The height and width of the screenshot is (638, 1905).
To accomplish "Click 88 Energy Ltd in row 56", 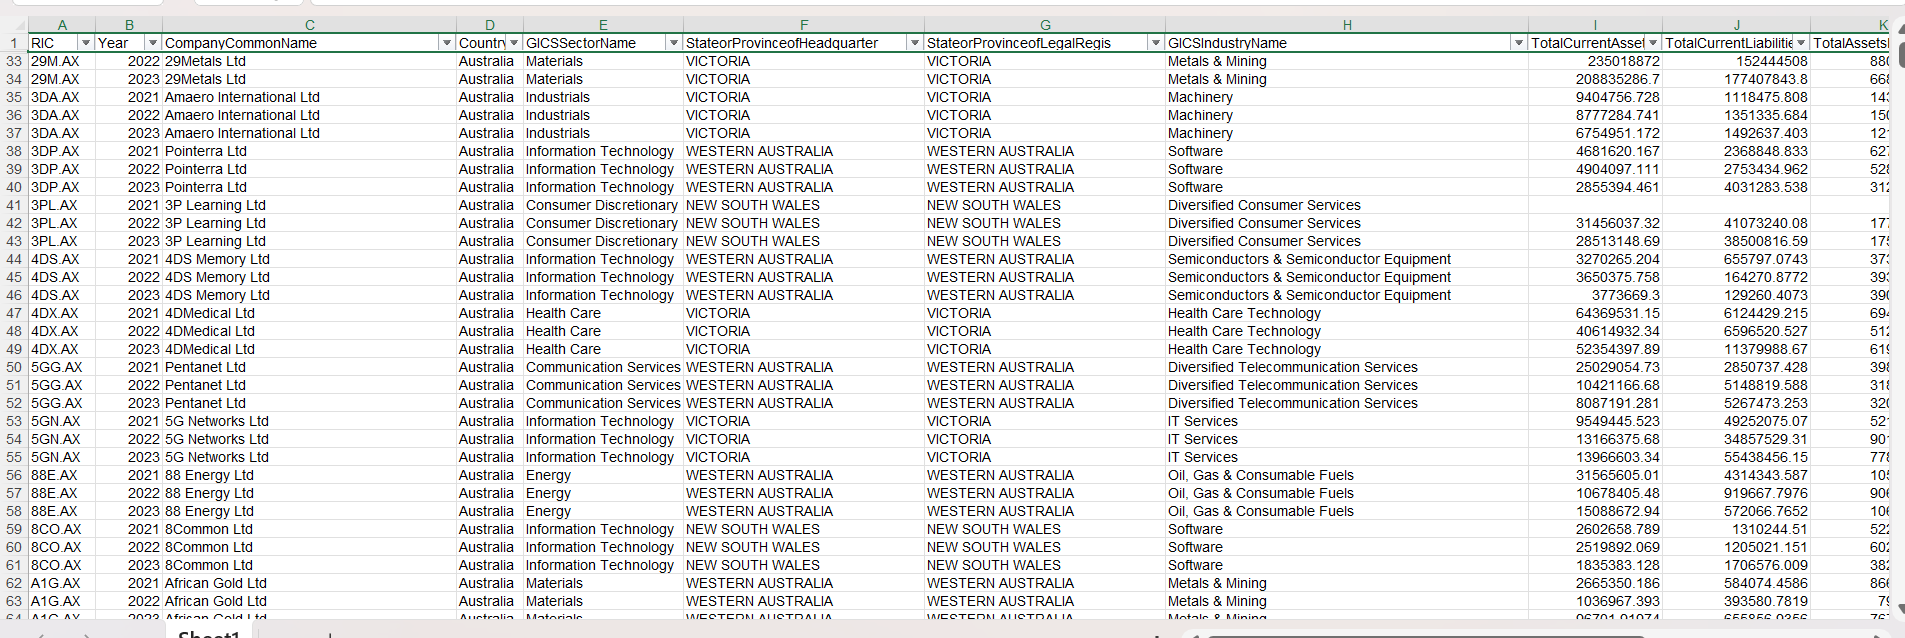I will [209, 475].
